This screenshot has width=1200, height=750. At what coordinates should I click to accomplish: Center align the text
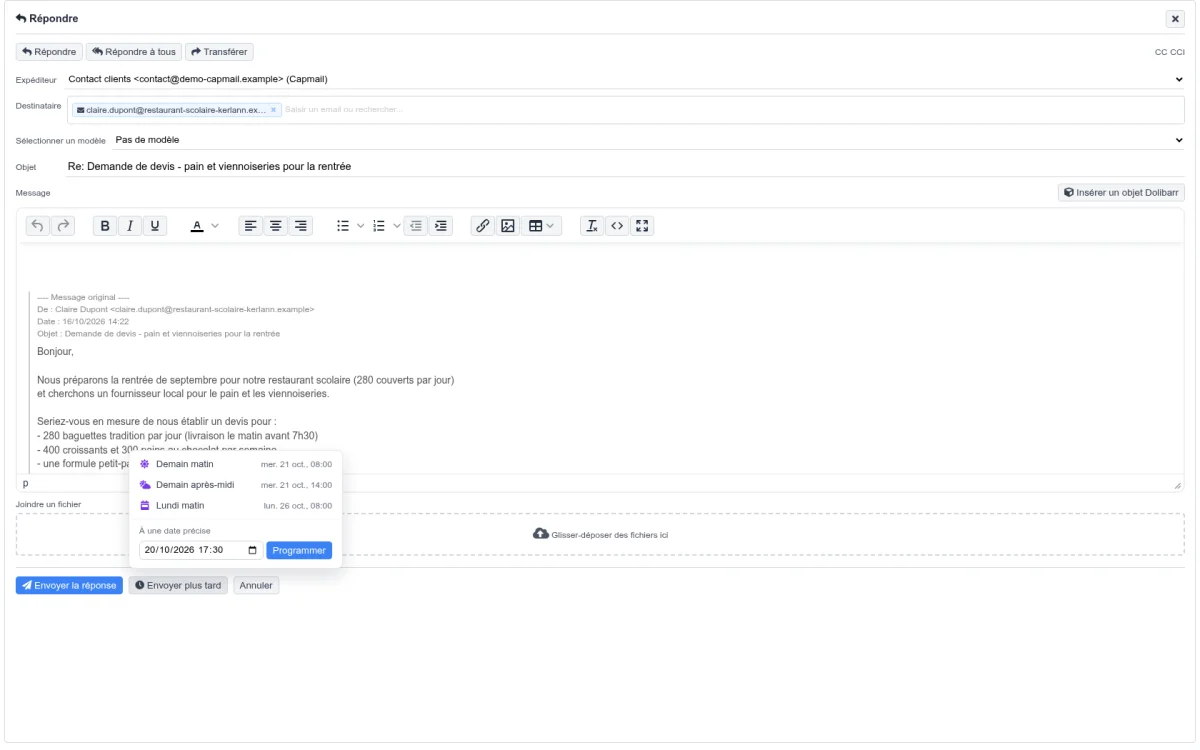click(276, 226)
